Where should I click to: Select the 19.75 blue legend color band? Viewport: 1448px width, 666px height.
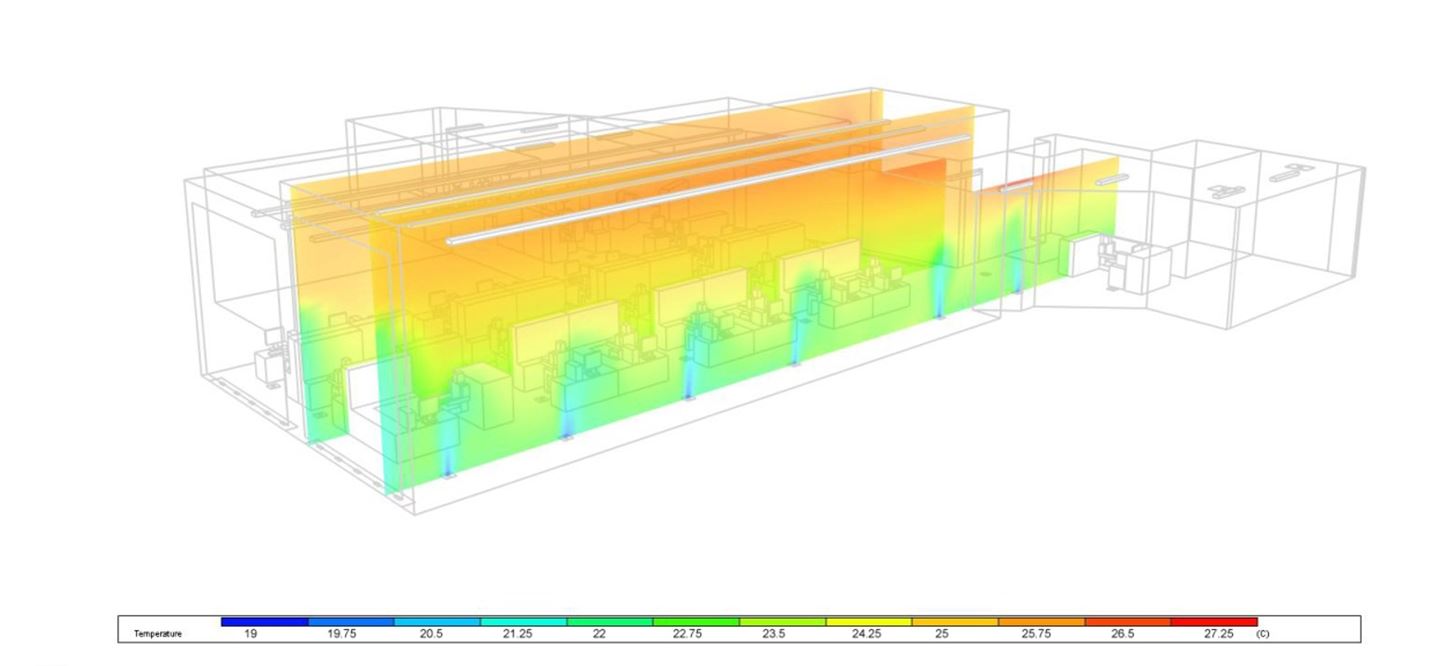pyautogui.click(x=351, y=622)
